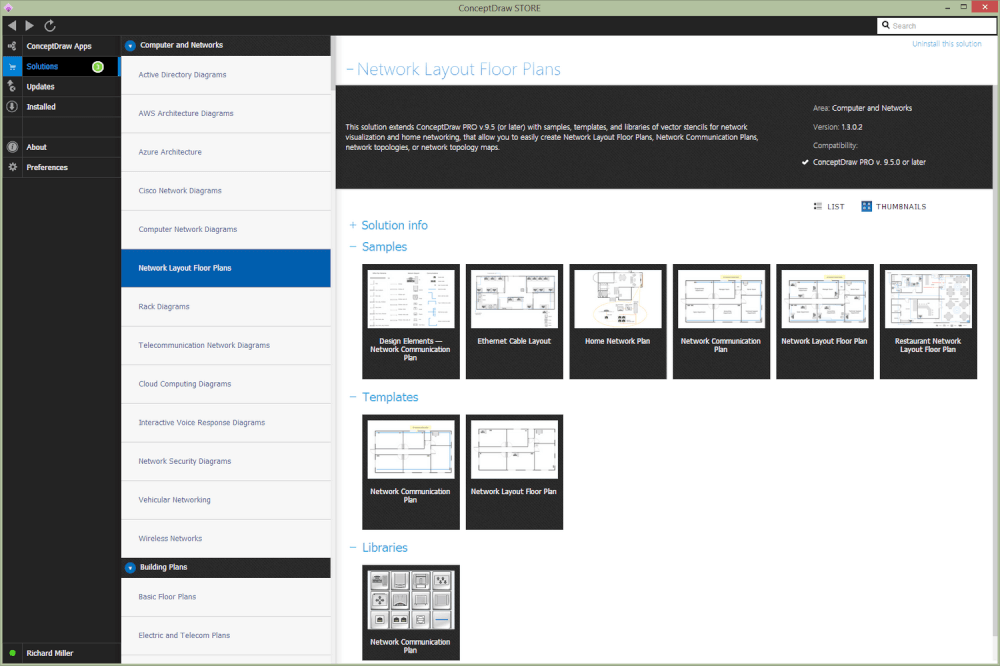Select Cloud Computing Diagrams solution

pyautogui.click(x=226, y=384)
